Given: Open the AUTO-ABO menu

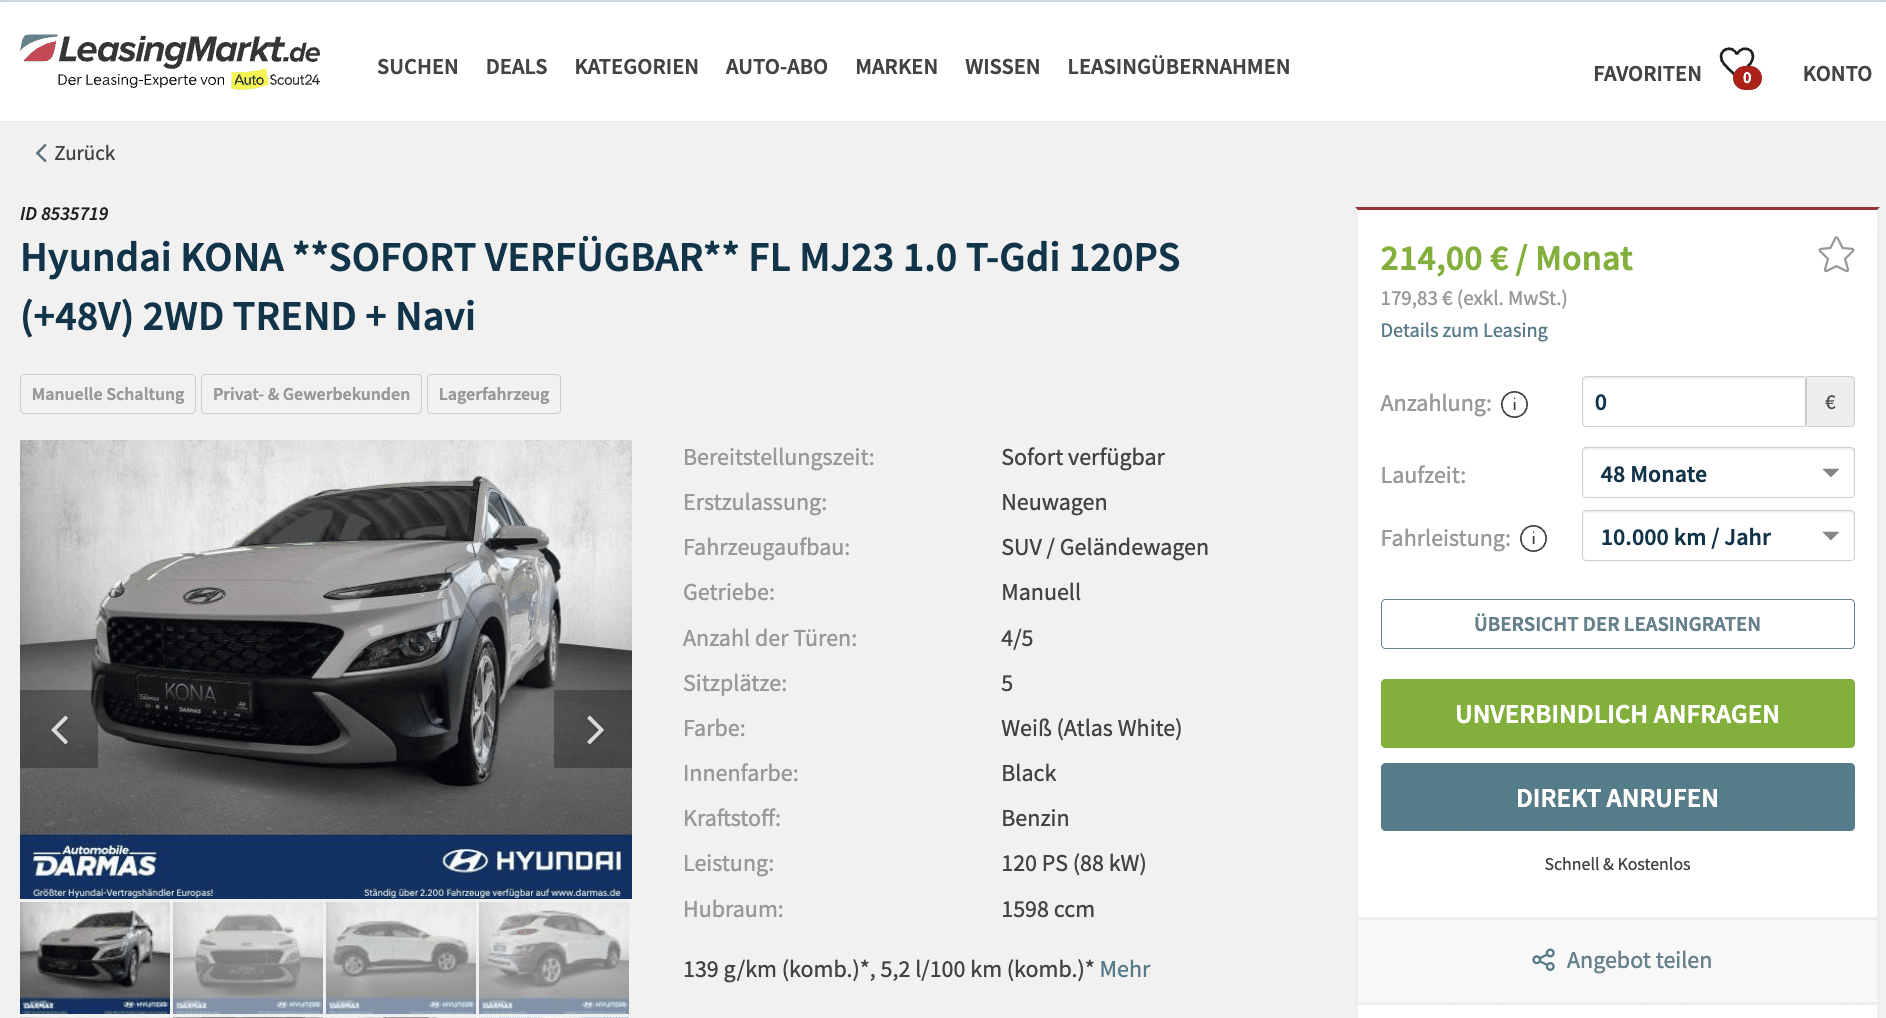Looking at the screenshot, I should tap(777, 67).
